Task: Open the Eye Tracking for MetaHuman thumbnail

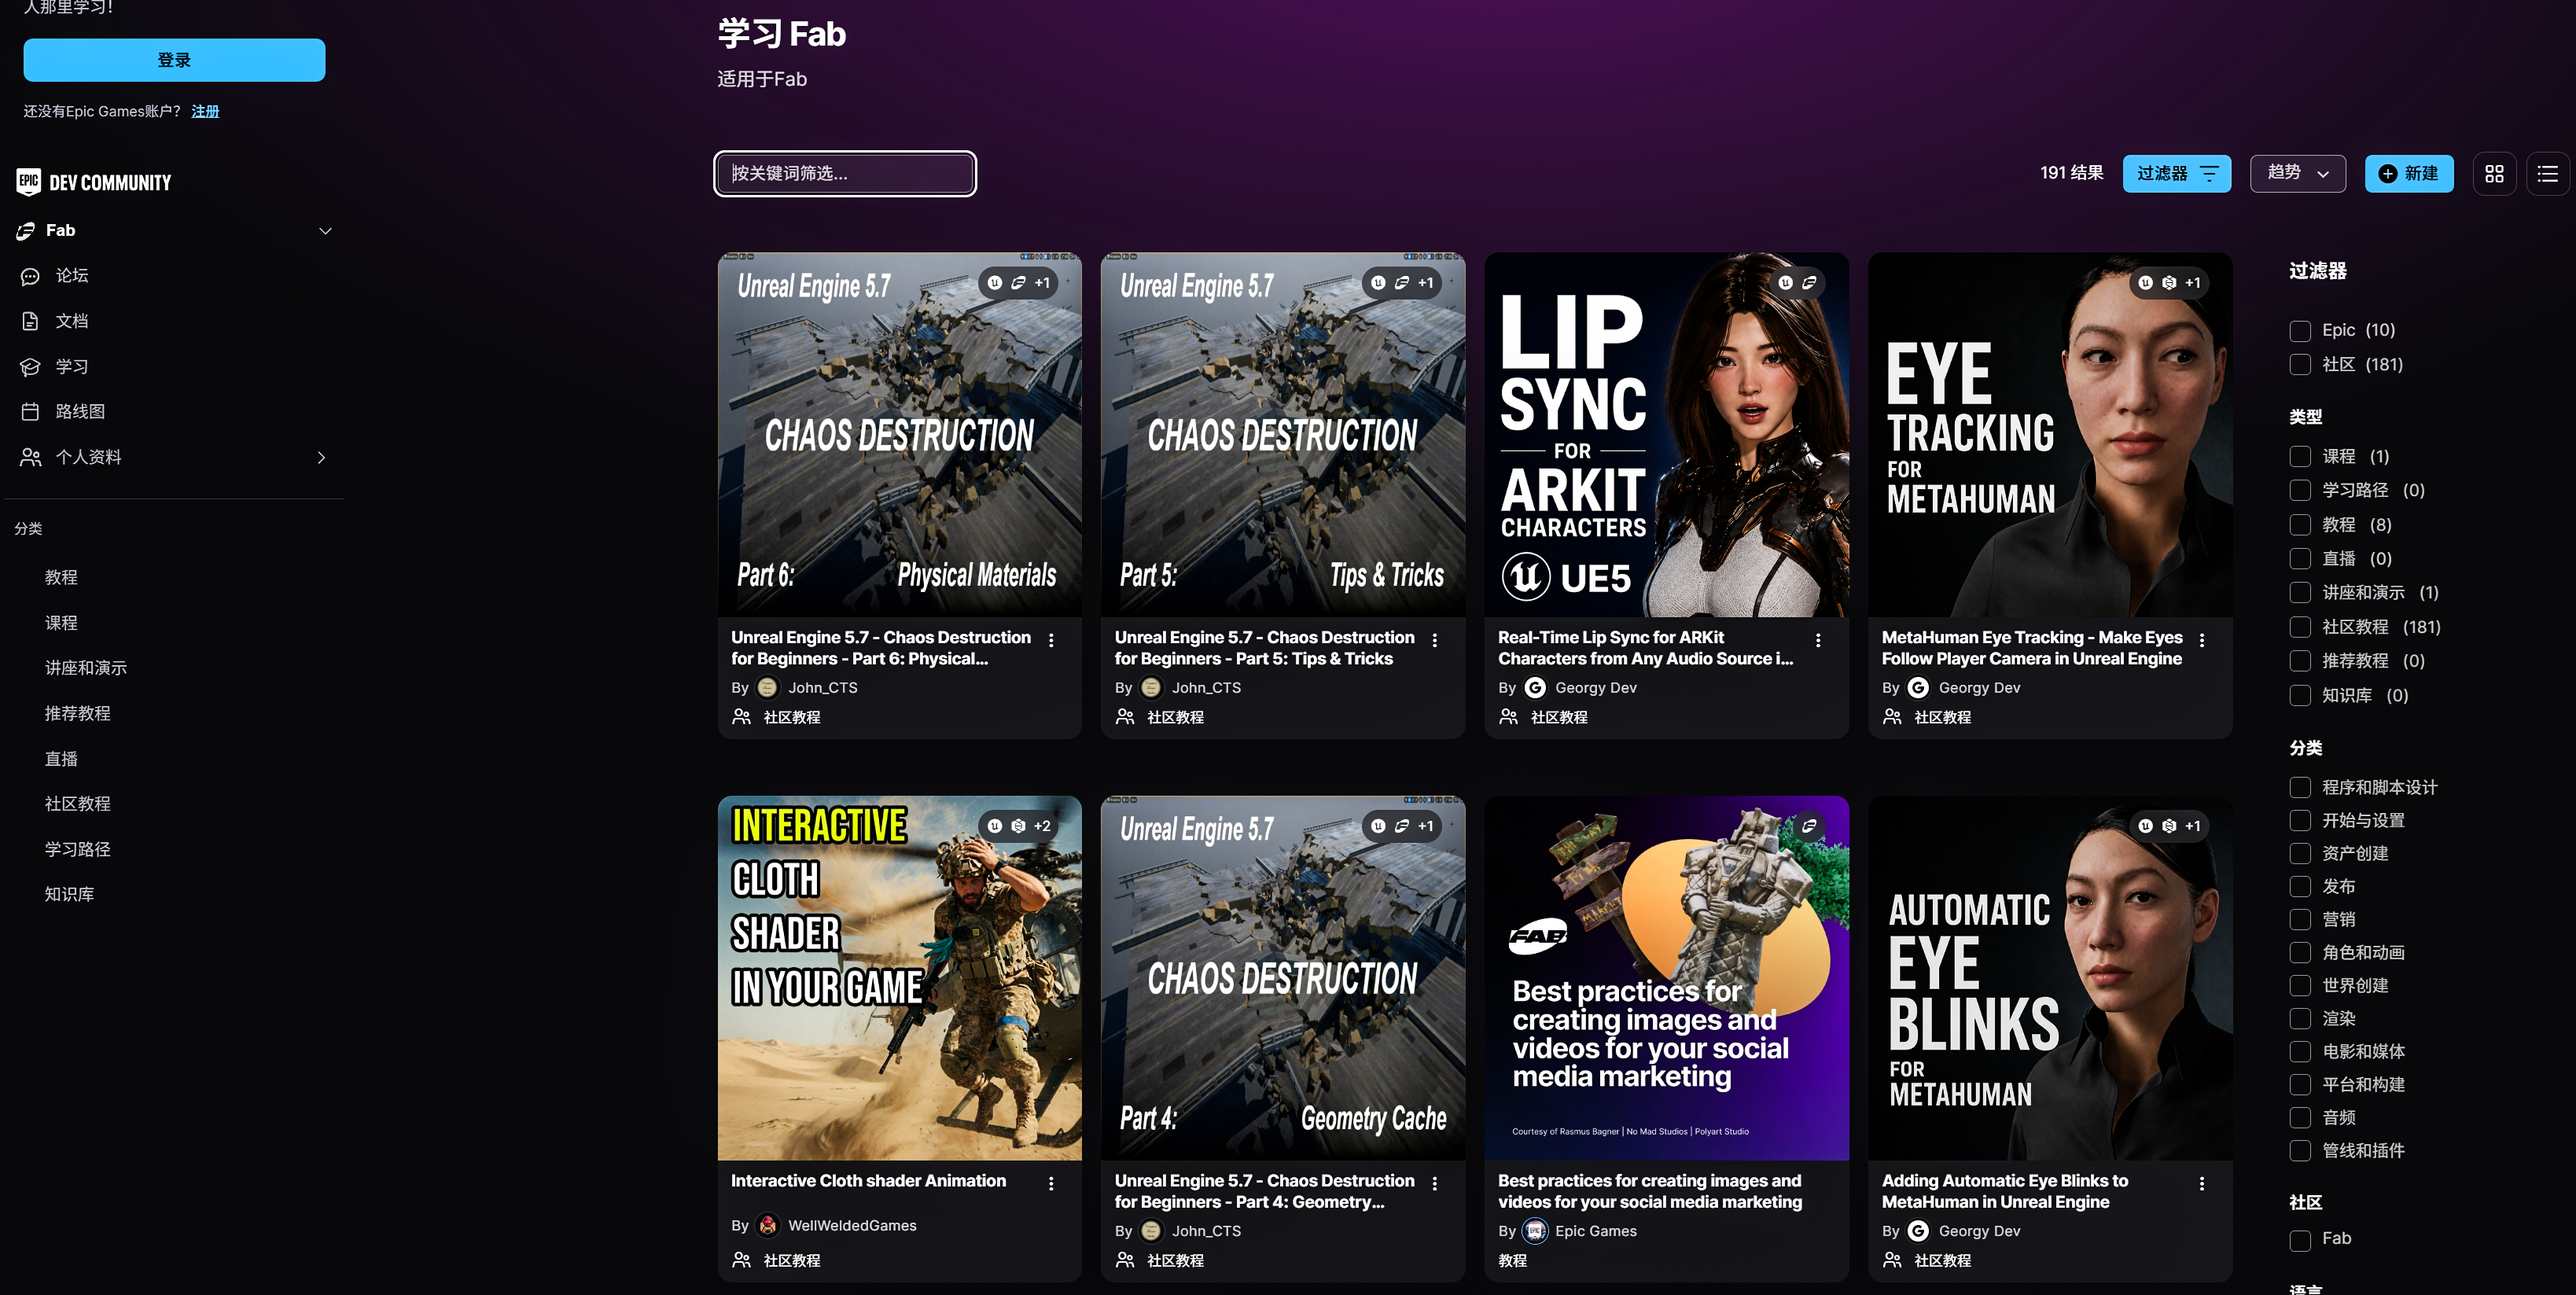Action: pyautogui.click(x=2050, y=435)
